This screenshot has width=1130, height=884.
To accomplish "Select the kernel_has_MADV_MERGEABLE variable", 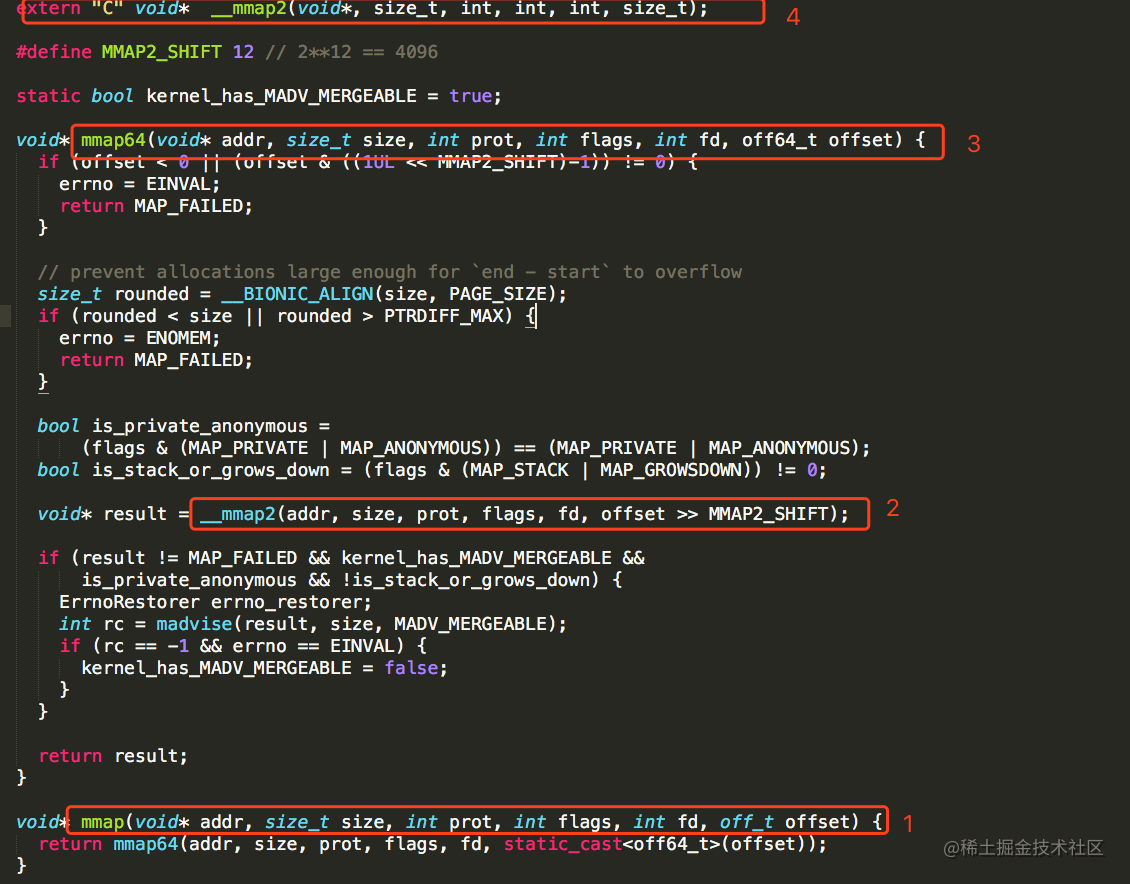I will [280, 95].
